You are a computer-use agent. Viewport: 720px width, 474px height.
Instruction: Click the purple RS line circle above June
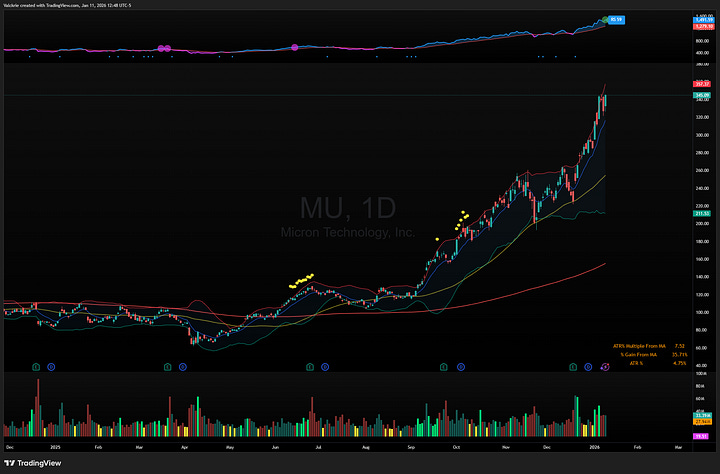click(x=295, y=47)
